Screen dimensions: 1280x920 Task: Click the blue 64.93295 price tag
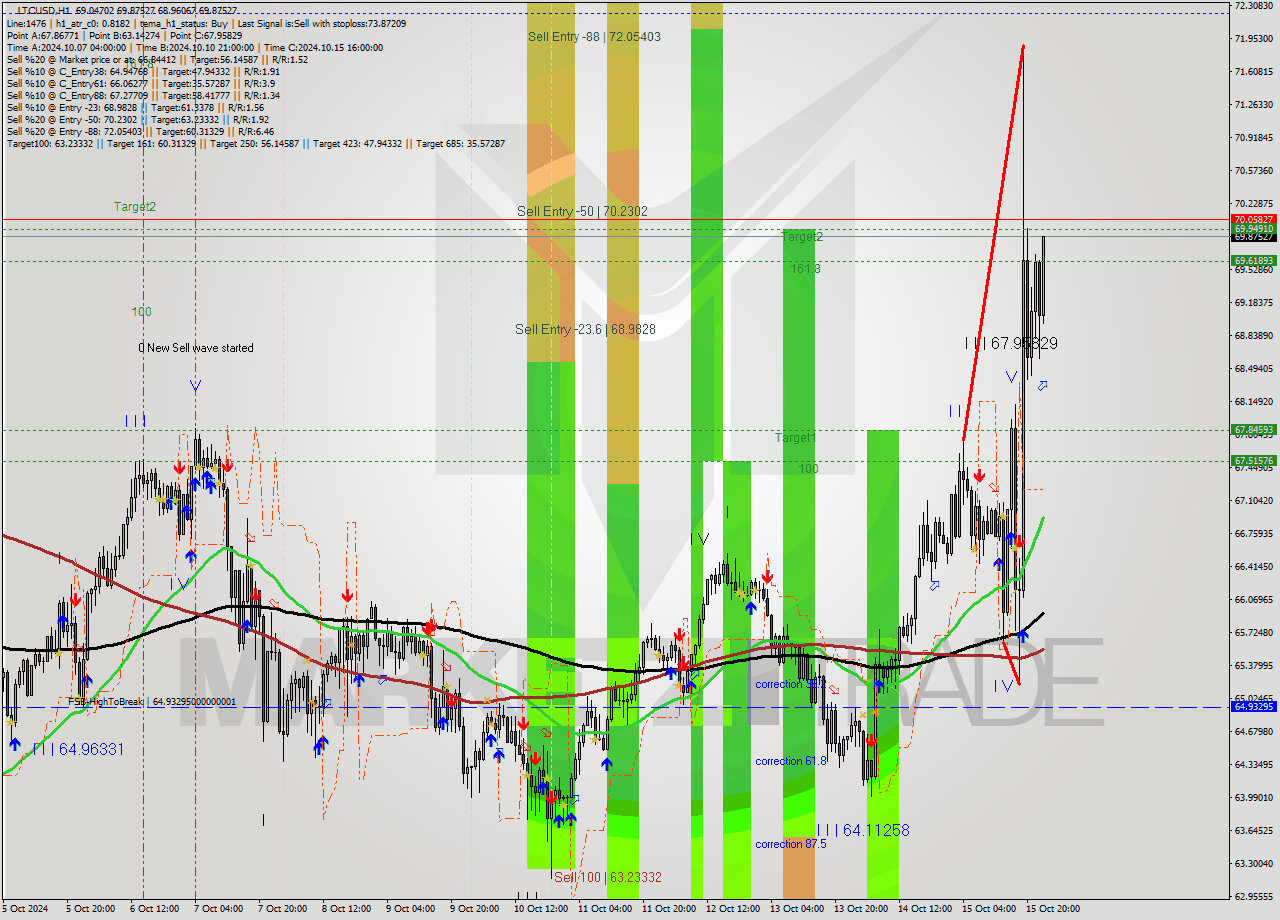[x=1253, y=706]
